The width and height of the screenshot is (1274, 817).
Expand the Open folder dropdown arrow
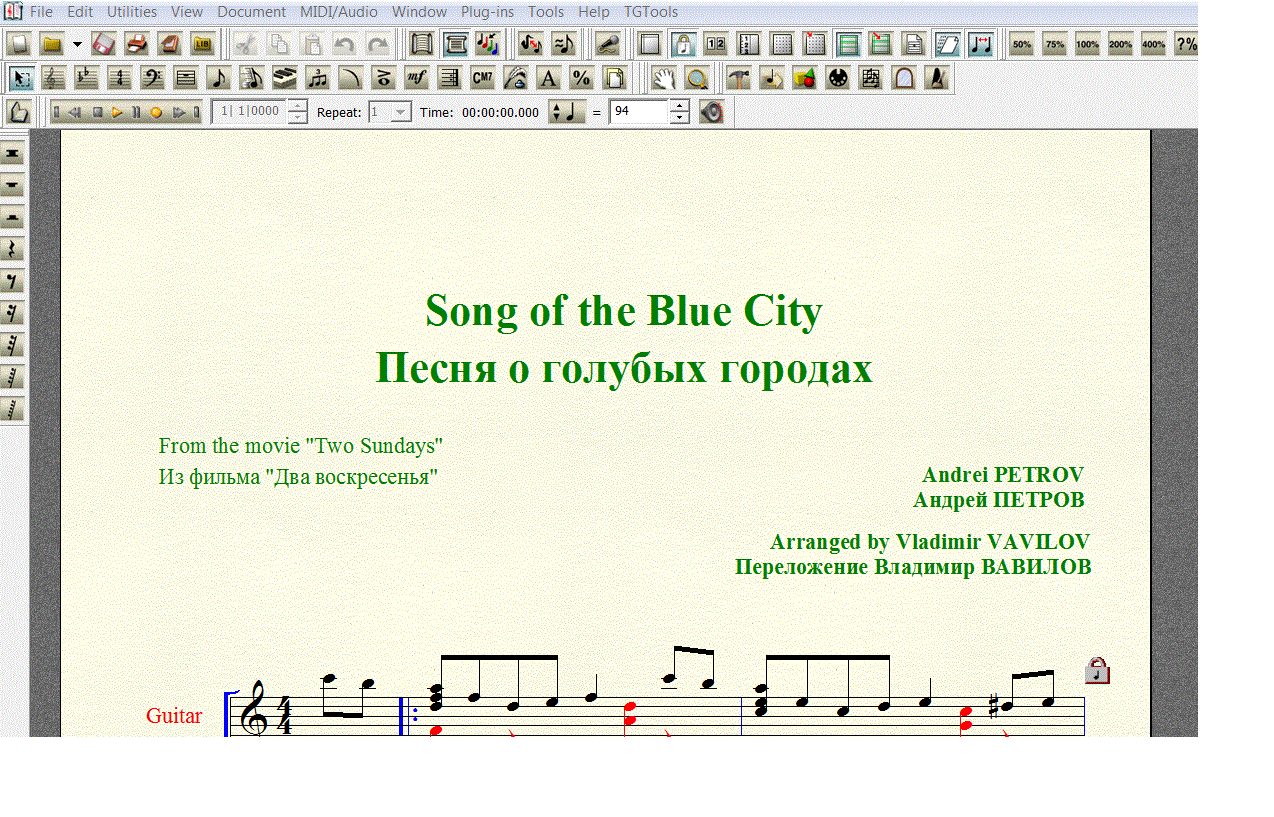[x=77, y=44]
